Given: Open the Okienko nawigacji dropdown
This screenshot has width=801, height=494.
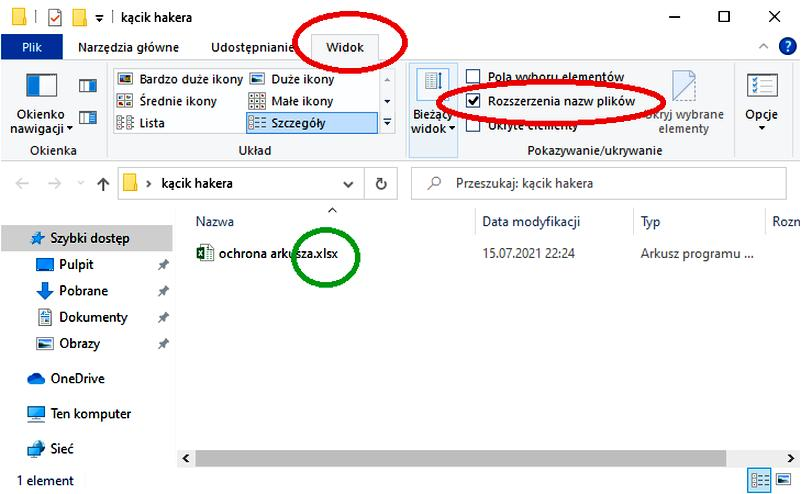Looking at the screenshot, I should pyautogui.click(x=41, y=104).
